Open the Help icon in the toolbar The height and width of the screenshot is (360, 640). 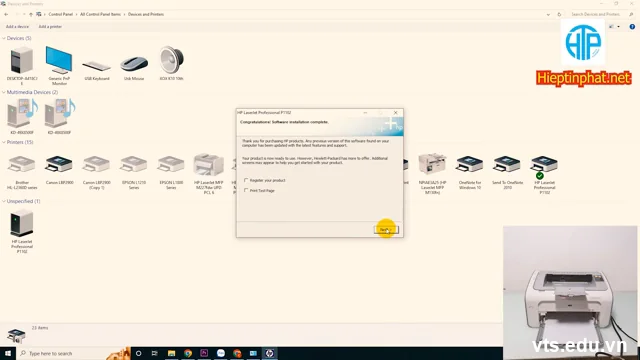click(632, 27)
